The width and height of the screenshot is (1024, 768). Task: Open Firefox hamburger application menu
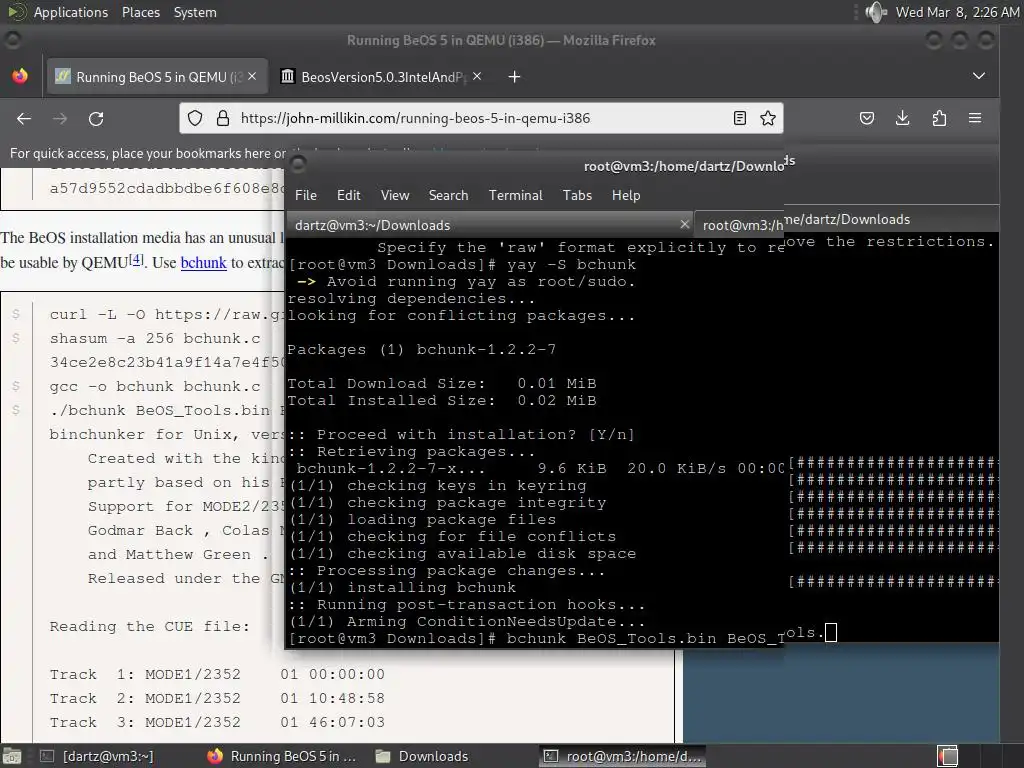[975, 118]
